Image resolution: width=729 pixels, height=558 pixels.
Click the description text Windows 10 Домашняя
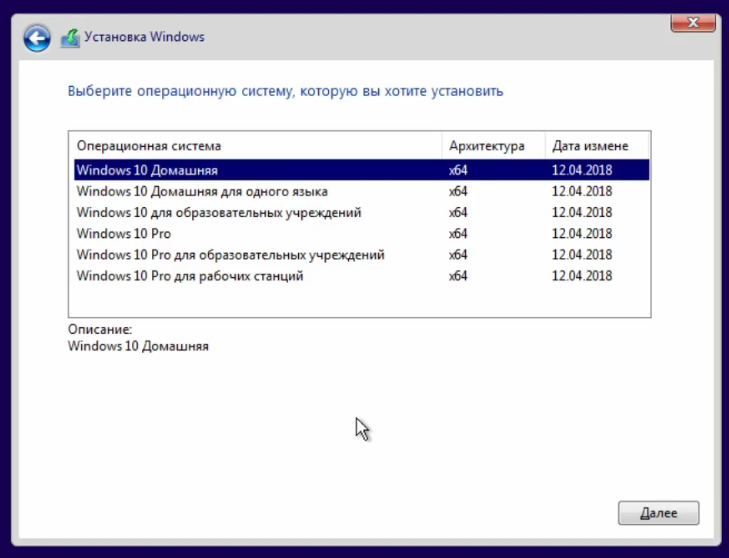pos(138,346)
